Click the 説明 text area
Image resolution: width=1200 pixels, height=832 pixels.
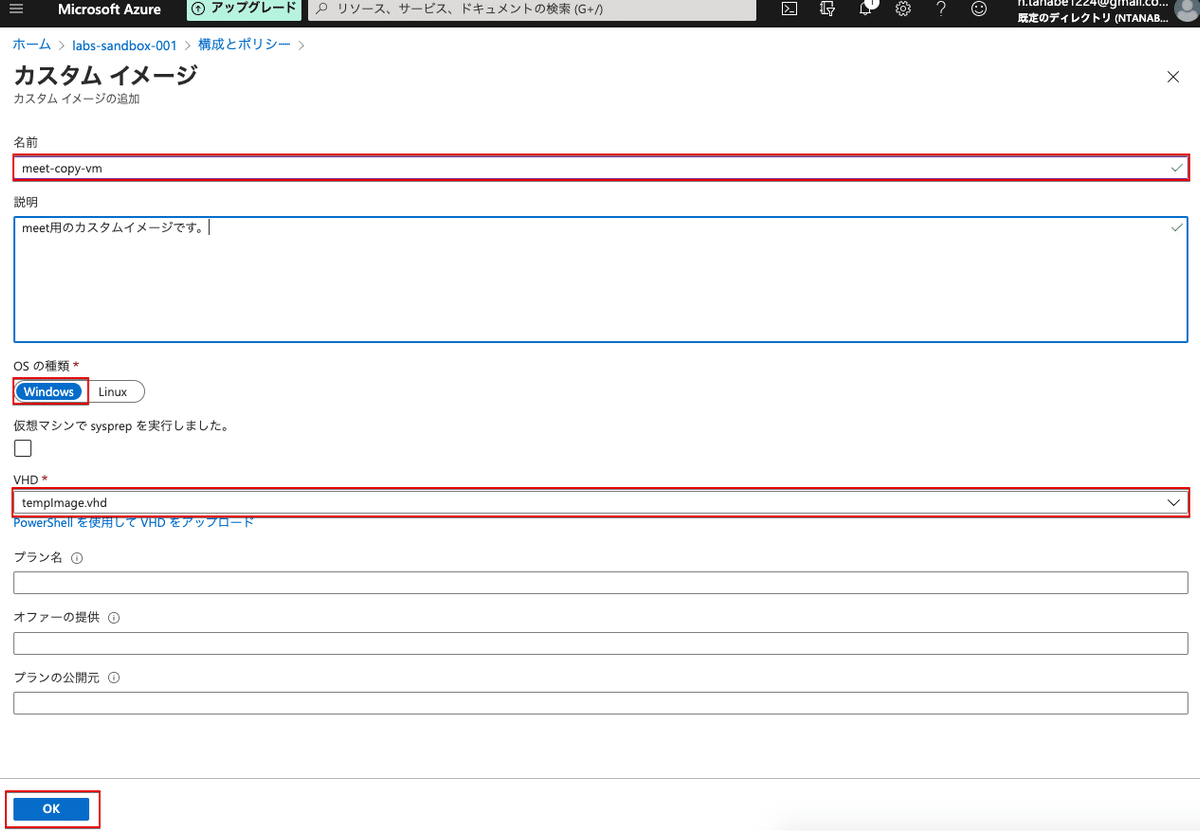click(x=600, y=279)
